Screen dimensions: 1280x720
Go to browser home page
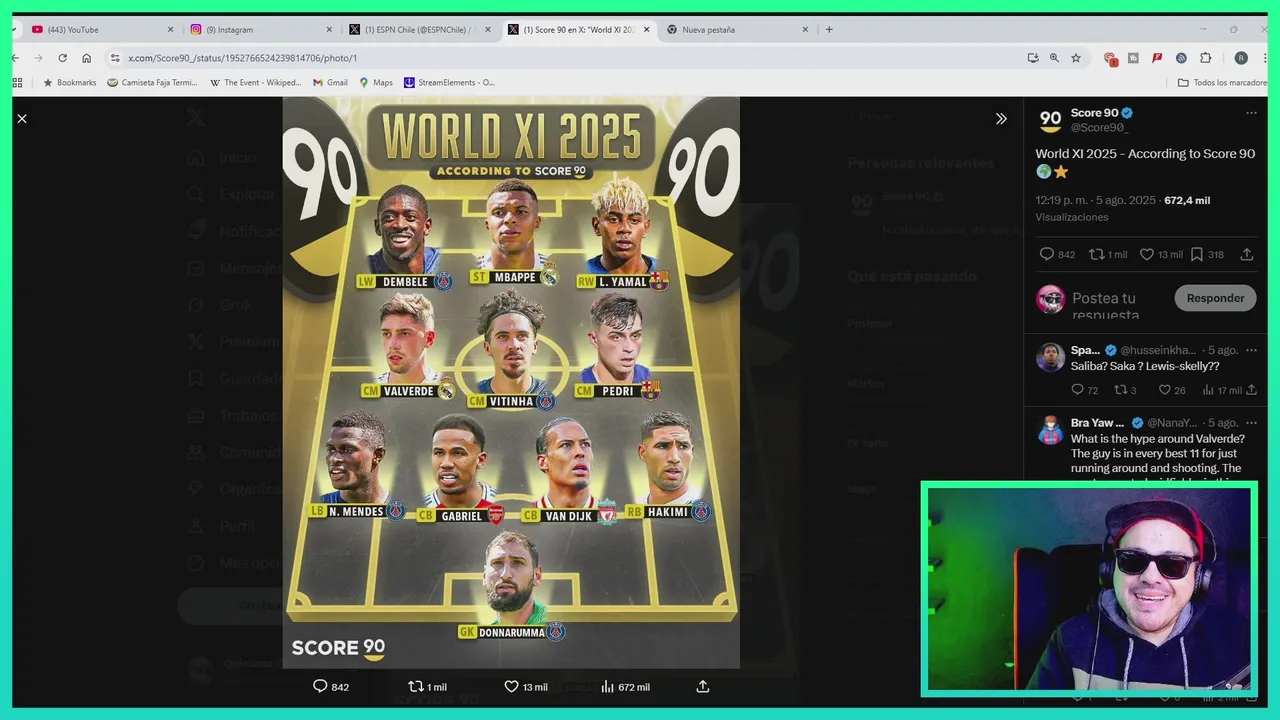(87, 58)
